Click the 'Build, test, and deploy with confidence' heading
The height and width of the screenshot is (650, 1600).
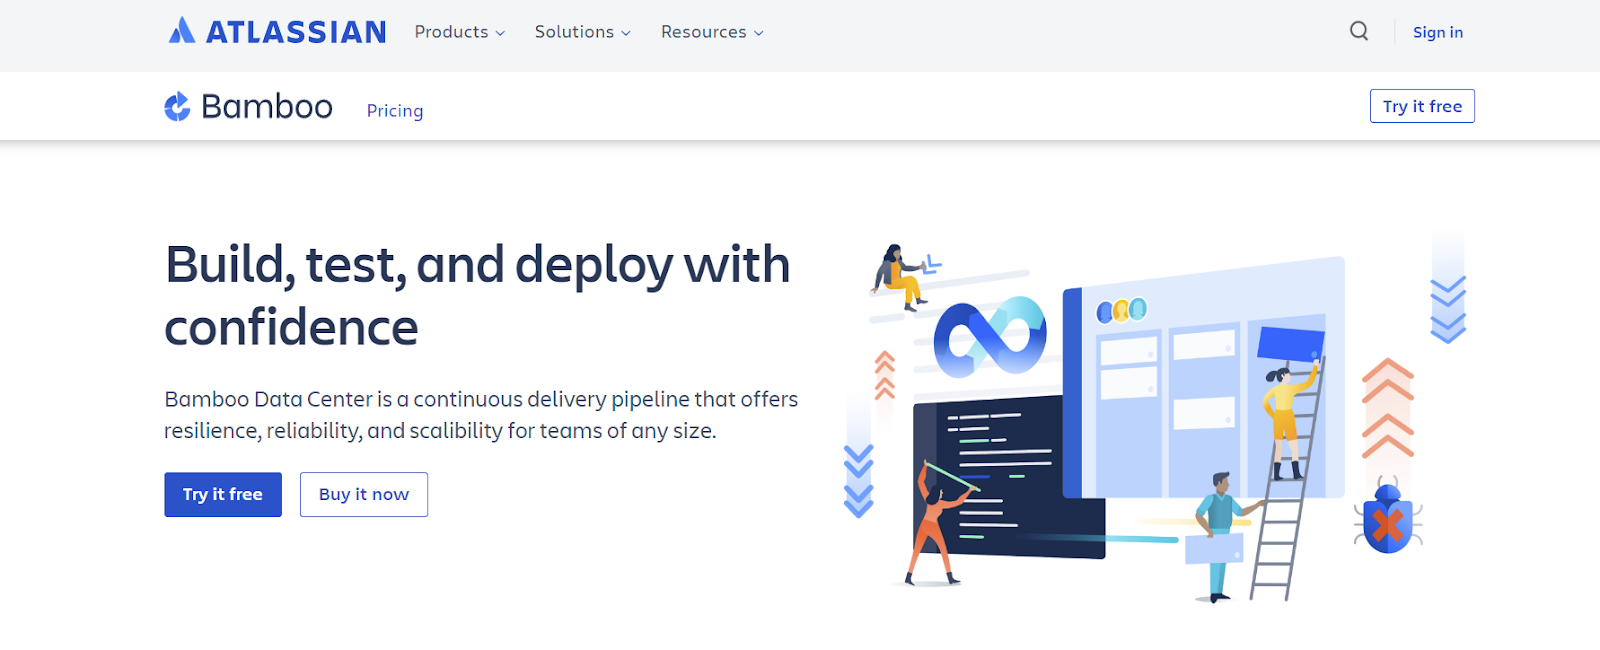click(478, 296)
